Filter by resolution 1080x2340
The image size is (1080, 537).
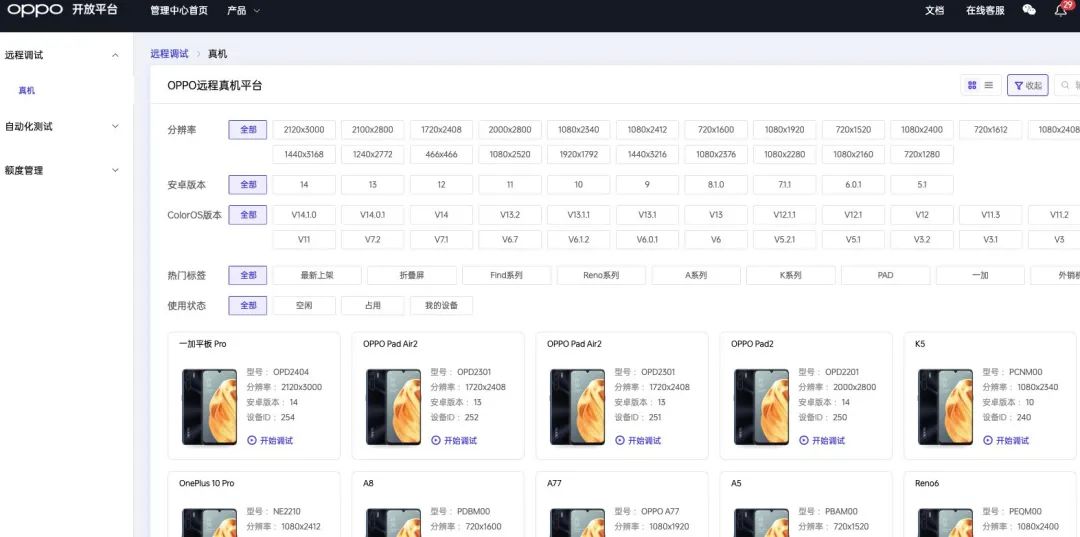(579, 129)
